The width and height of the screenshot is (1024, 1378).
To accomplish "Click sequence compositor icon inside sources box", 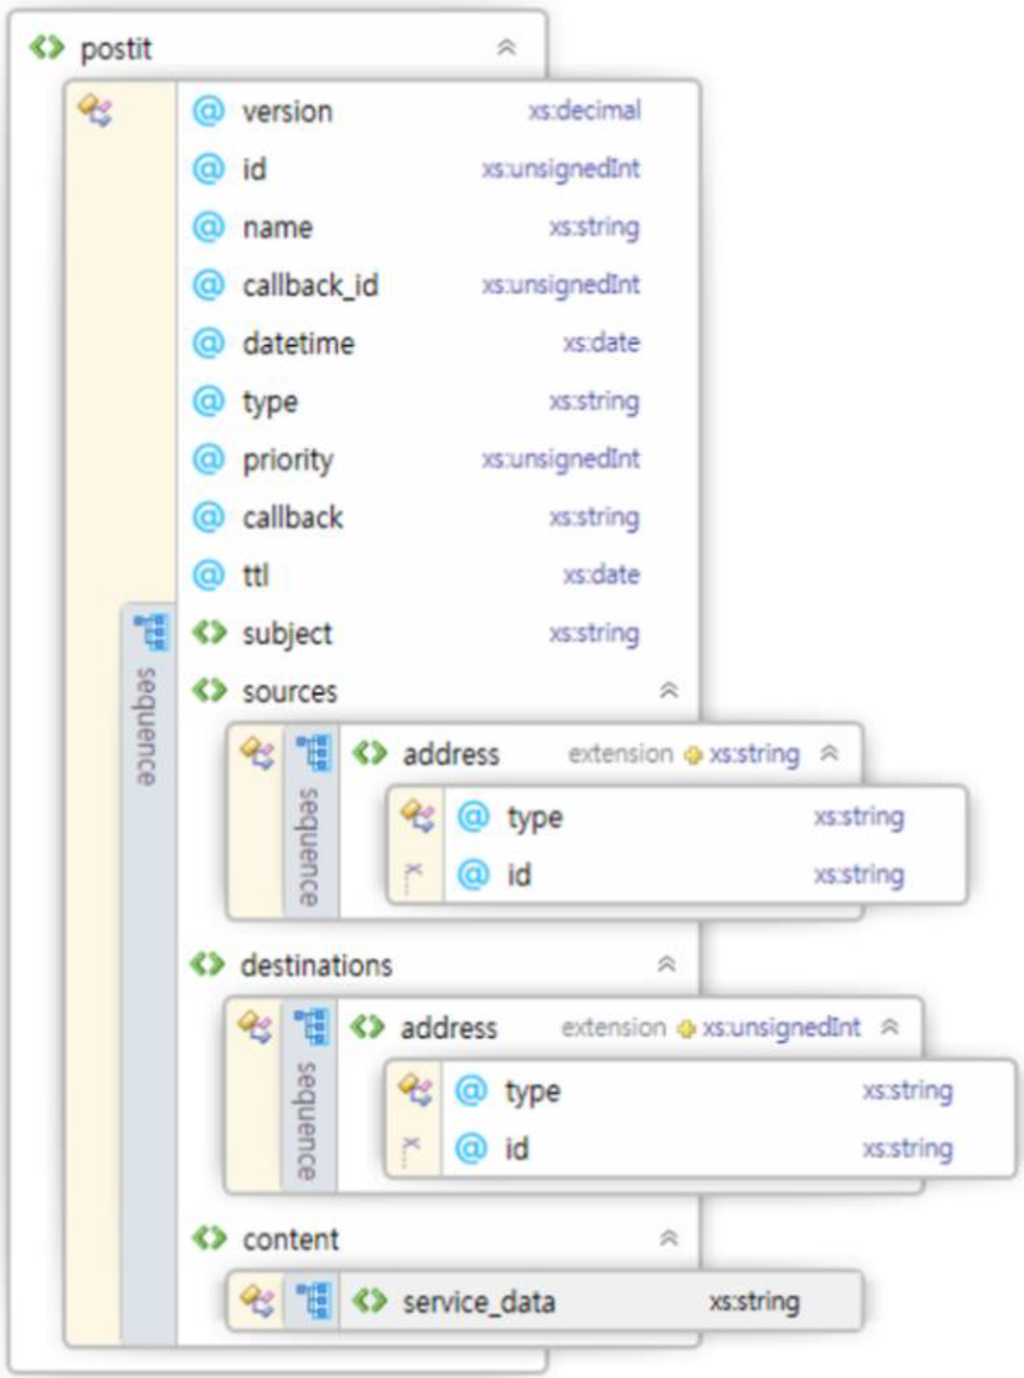I will tap(313, 752).
